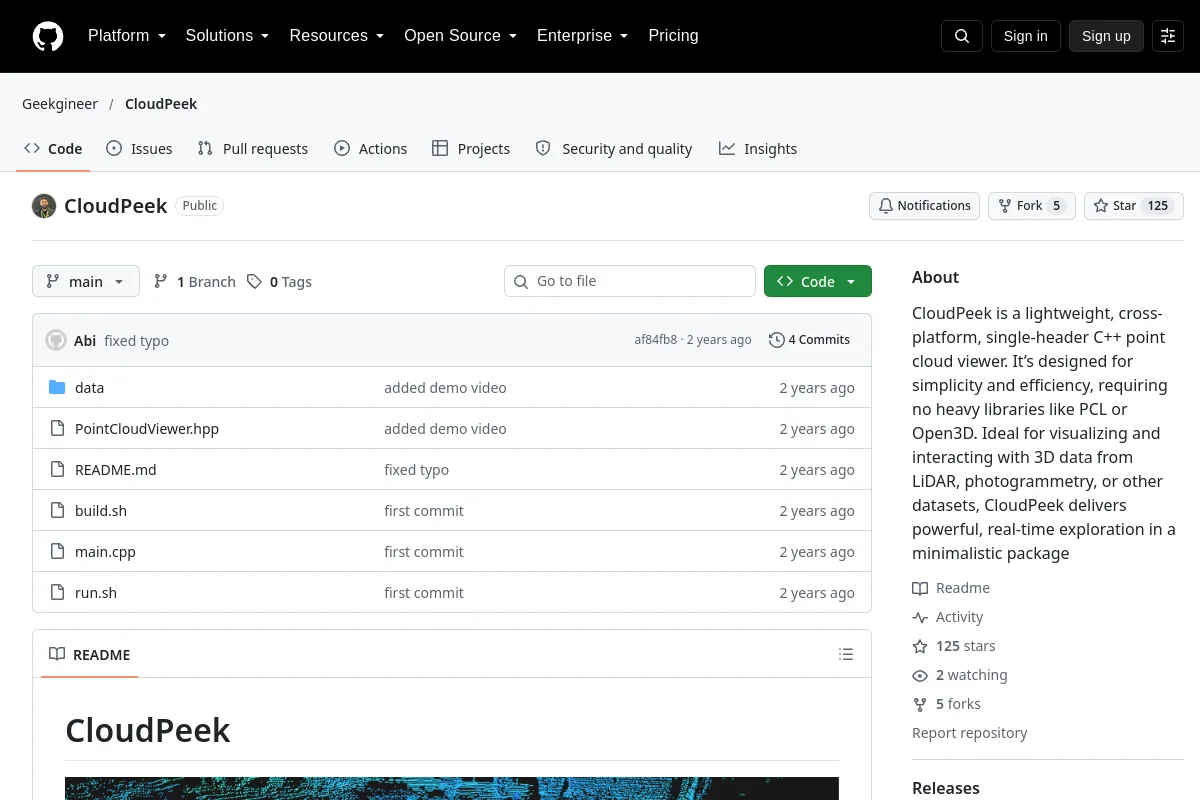1200x800 pixels.
Task: Click the README.md file icon
Action: coord(57,470)
